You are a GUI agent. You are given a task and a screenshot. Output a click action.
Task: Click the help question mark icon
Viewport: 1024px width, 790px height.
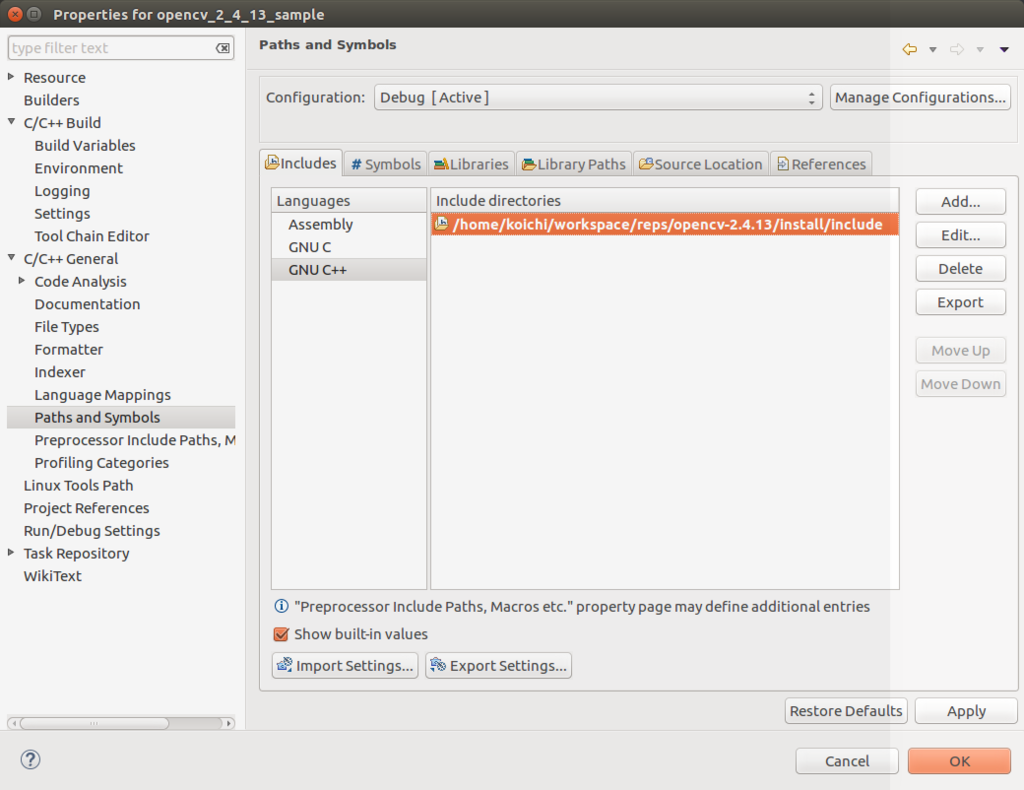tap(30, 759)
